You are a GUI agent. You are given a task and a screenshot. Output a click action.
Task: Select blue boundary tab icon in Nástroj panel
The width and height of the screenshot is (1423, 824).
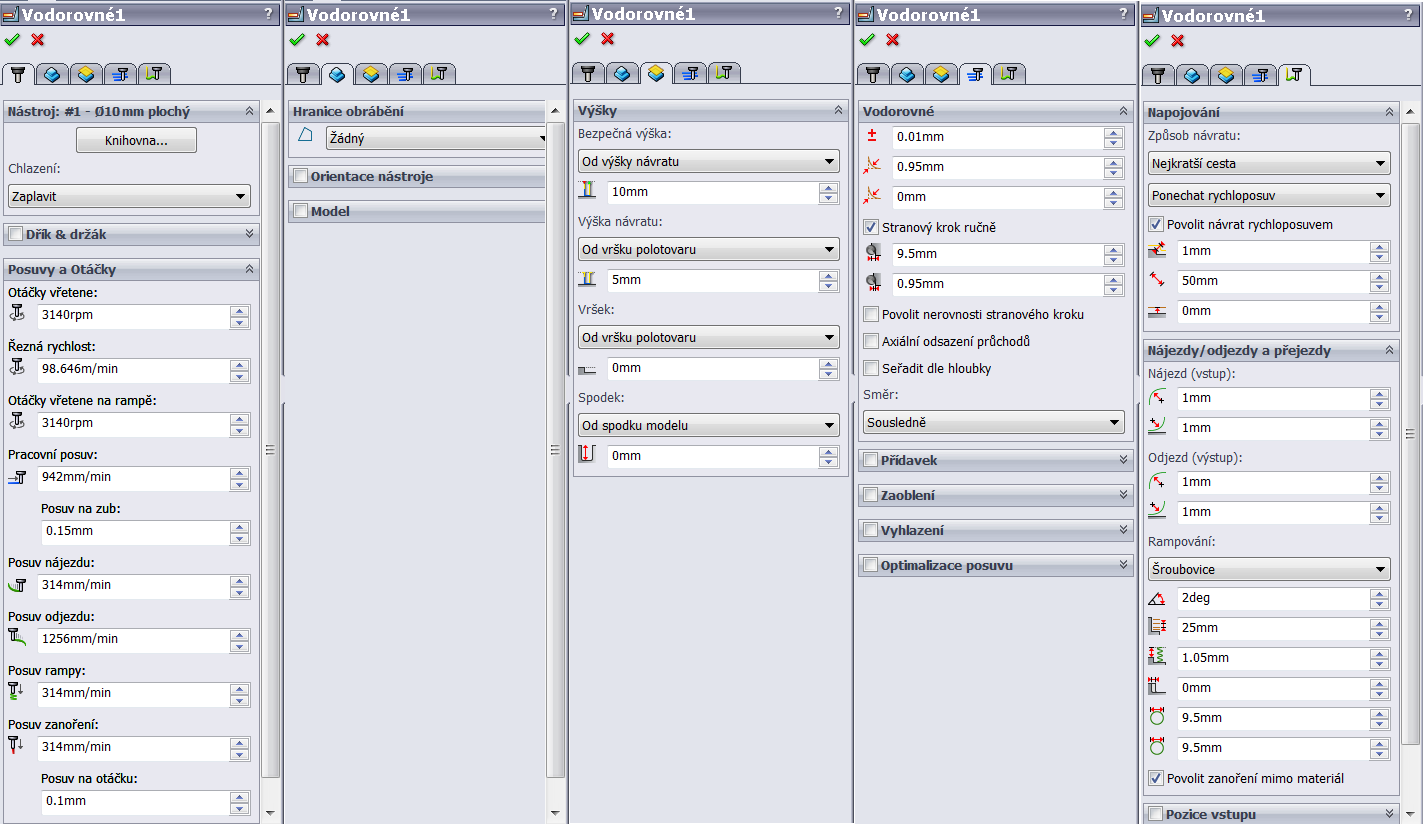point(53,74)
